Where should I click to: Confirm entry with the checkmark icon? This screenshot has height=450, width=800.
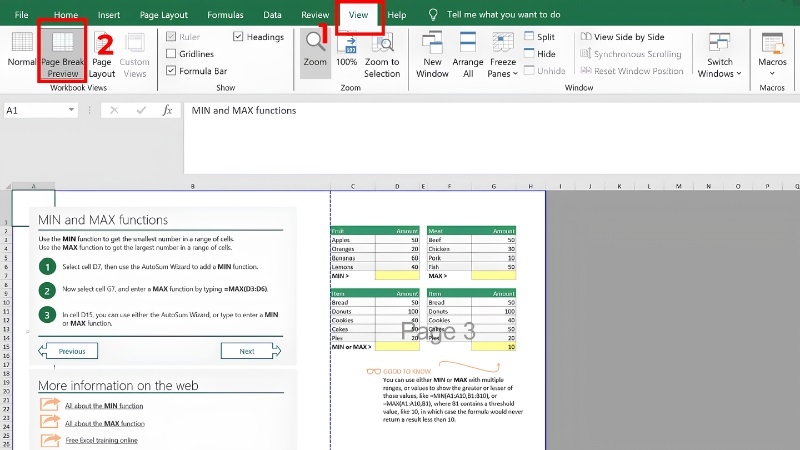[141, 110]
